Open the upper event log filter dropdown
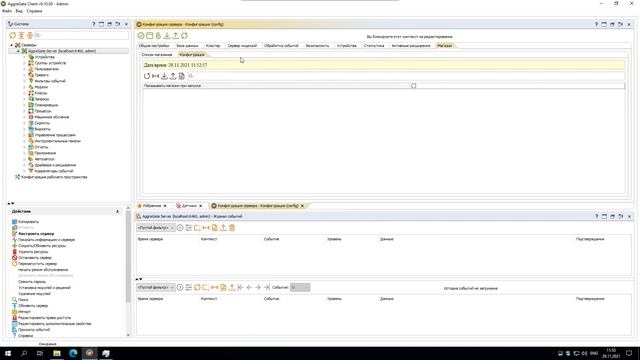This screenshot has width=640, height=360. 156,228
